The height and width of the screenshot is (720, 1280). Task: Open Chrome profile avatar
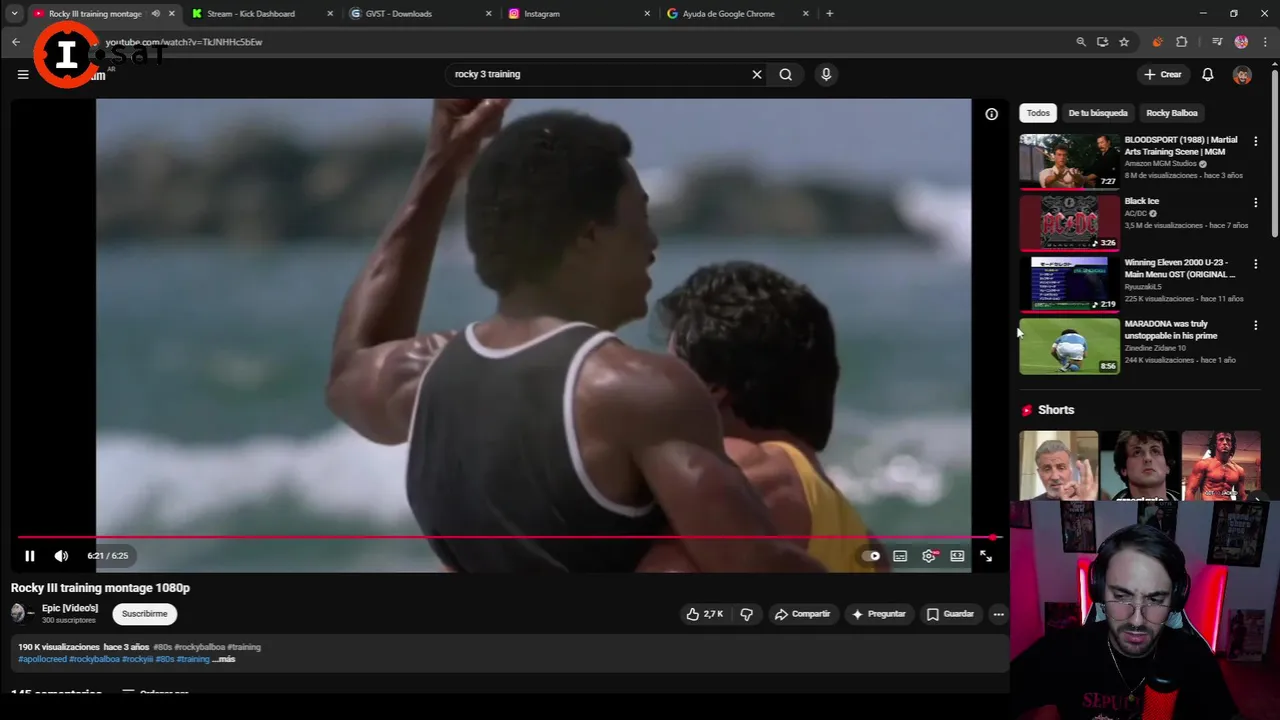1241,42
